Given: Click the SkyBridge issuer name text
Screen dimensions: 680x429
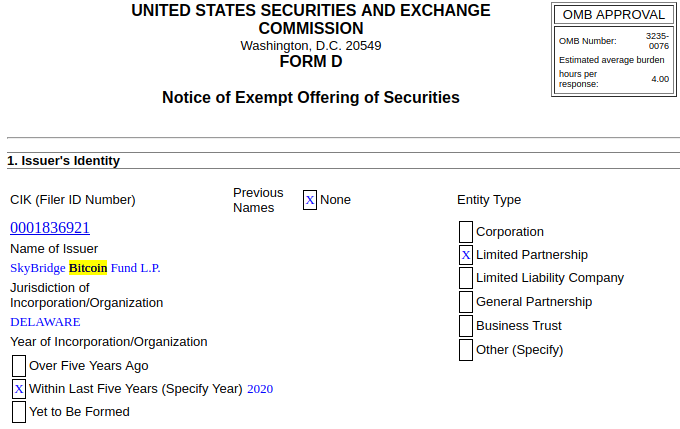Looking at the screenshot, I should click(x=38, y=268).
